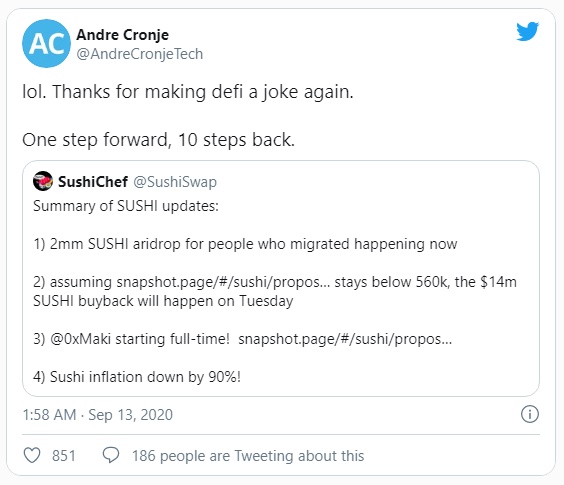The width and height of the screenshot is (564, 485).
Task: Open the snapshot.page link in item 3
Action: click(345, 339)
